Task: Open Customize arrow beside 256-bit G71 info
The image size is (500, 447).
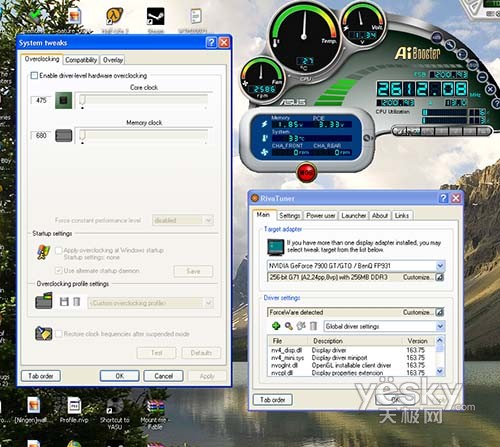Action: (440, 277)
